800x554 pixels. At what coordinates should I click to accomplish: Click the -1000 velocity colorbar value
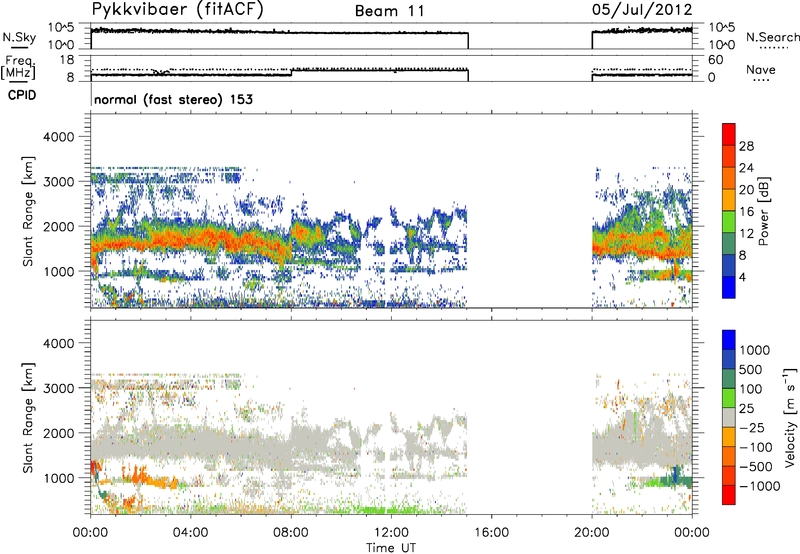click(759, 486)
